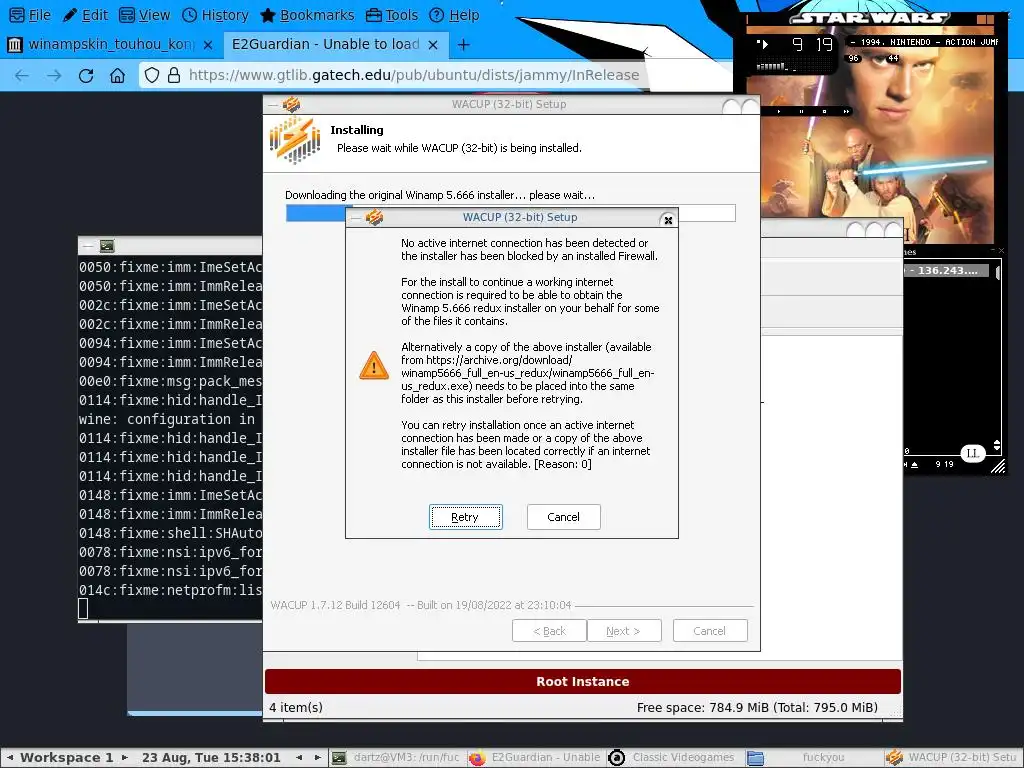Viewport: 1024px width, 768px height.
Task: Select the 136.243 playlist entry in Winamp
Action: click(x=946, y=270)
